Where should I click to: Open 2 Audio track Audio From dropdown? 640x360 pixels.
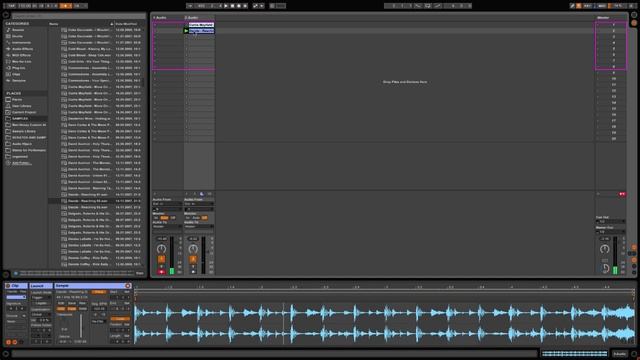(199, 204)
